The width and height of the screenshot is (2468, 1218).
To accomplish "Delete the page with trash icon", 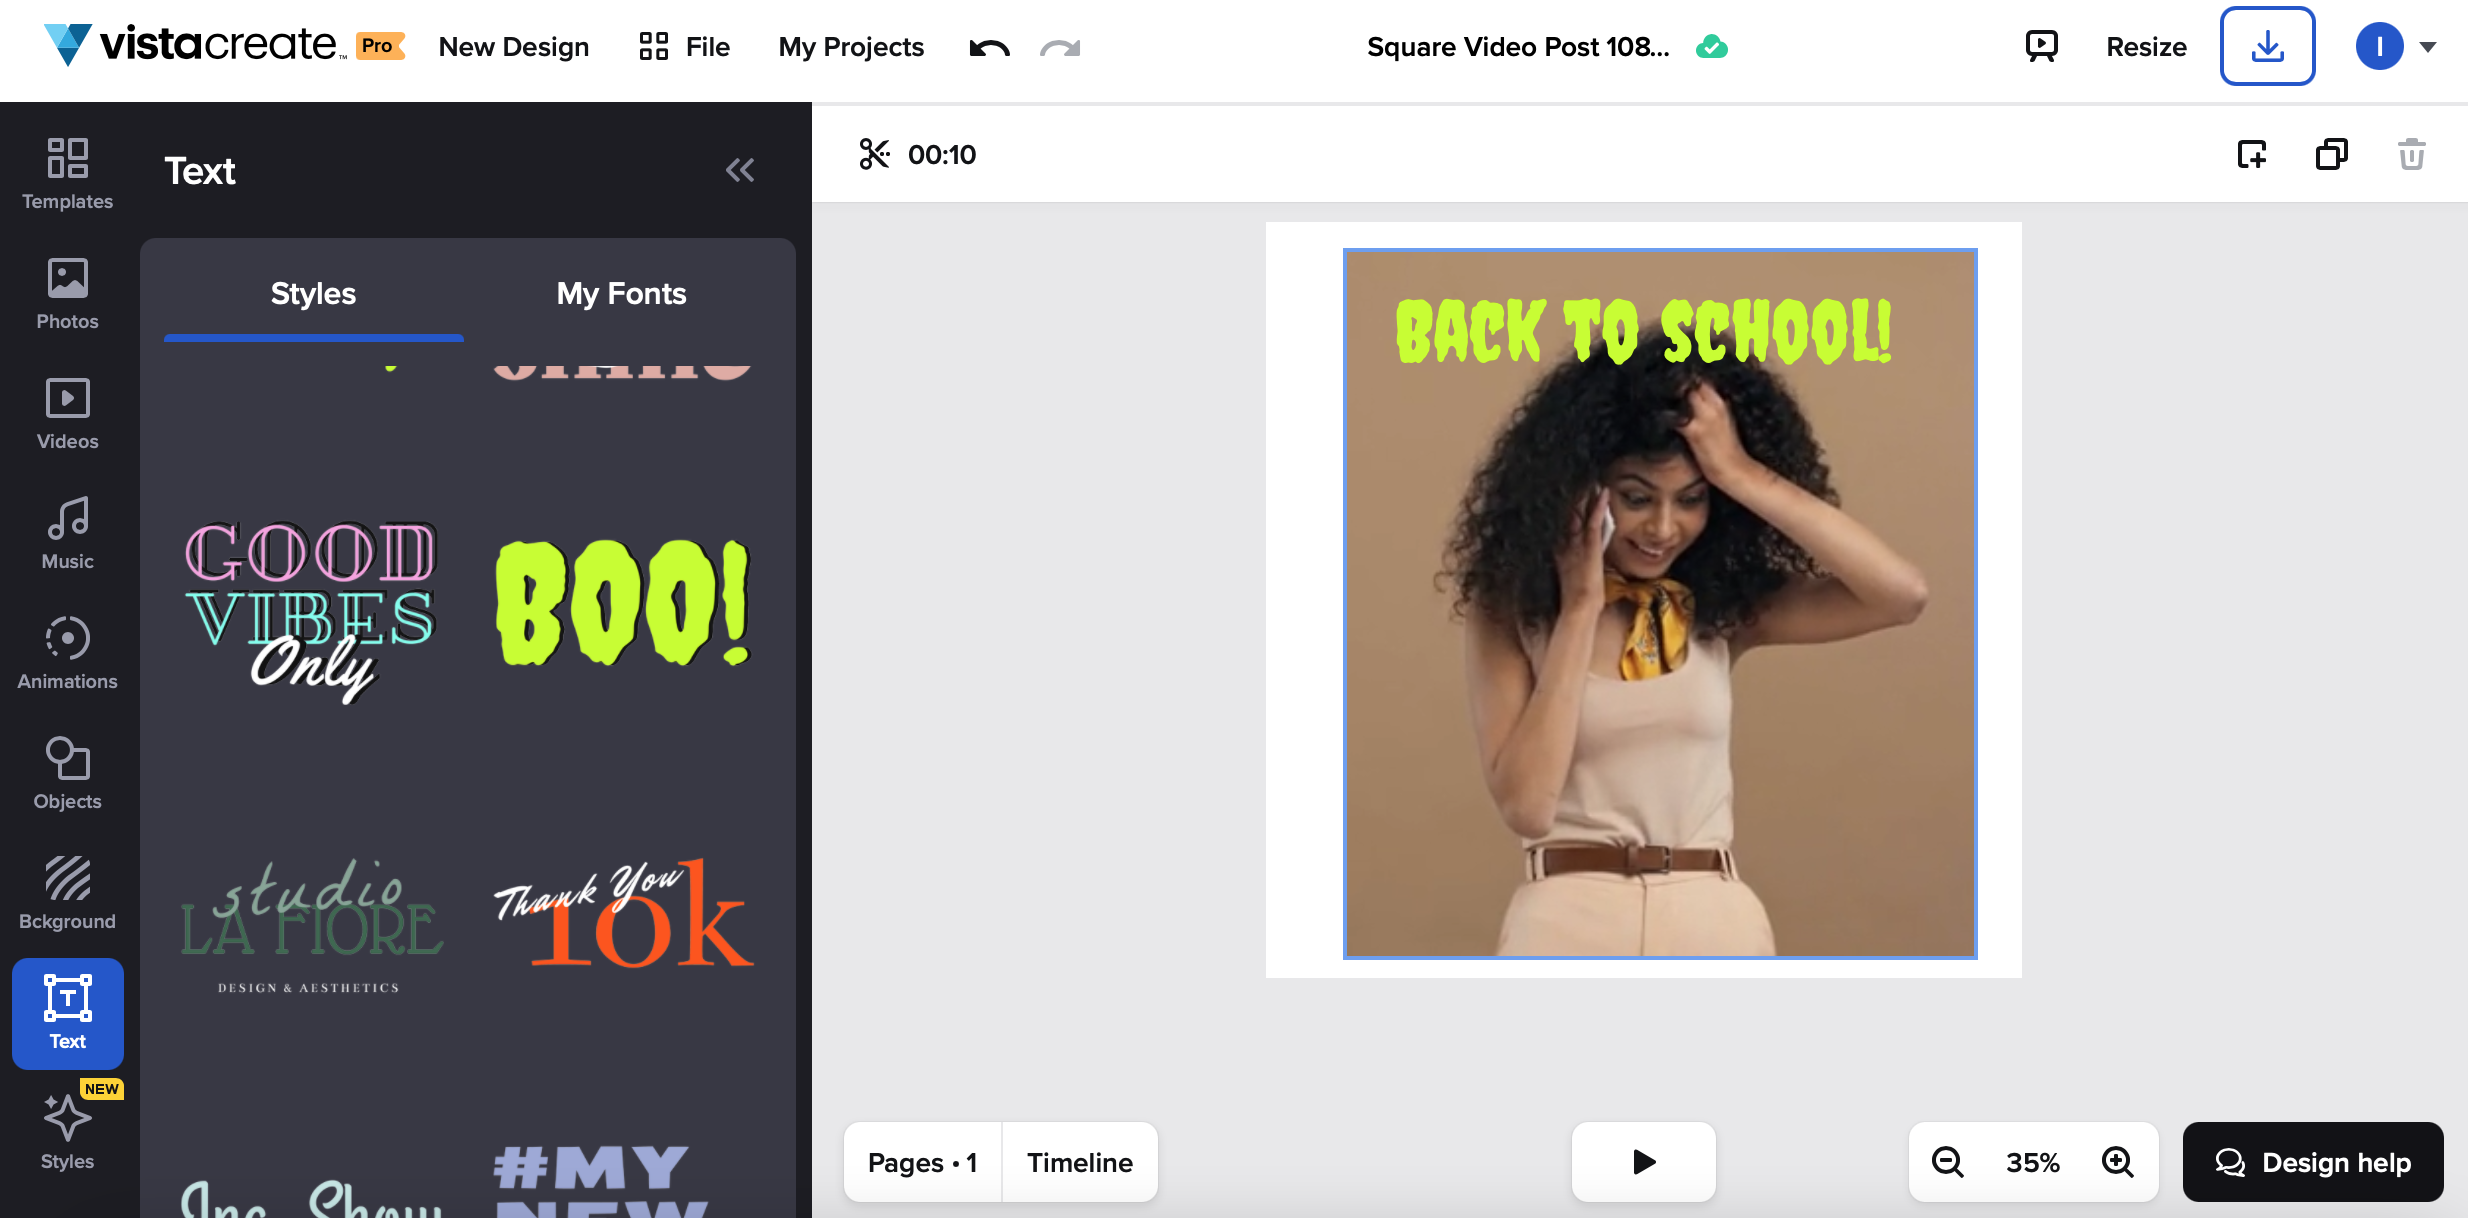I will (x=2411, y=154).
